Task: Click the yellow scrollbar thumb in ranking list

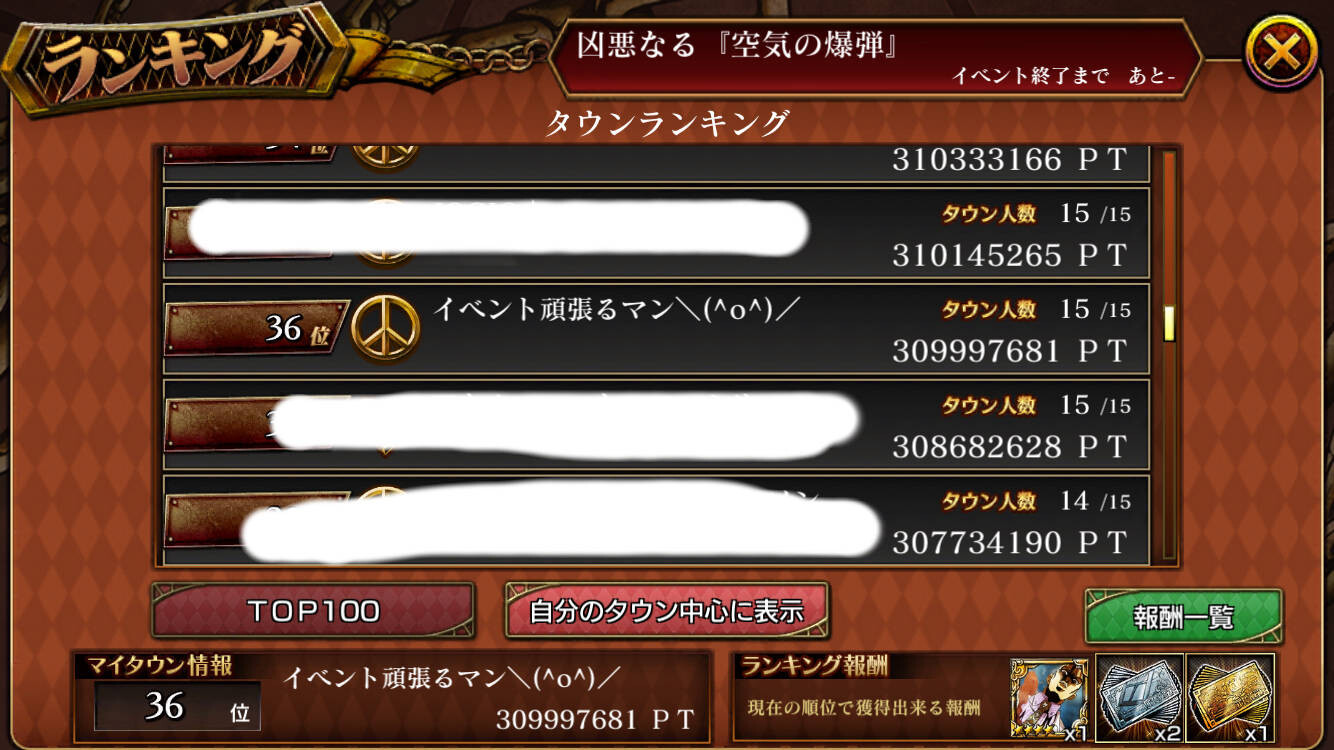Action: (1168, 324)
